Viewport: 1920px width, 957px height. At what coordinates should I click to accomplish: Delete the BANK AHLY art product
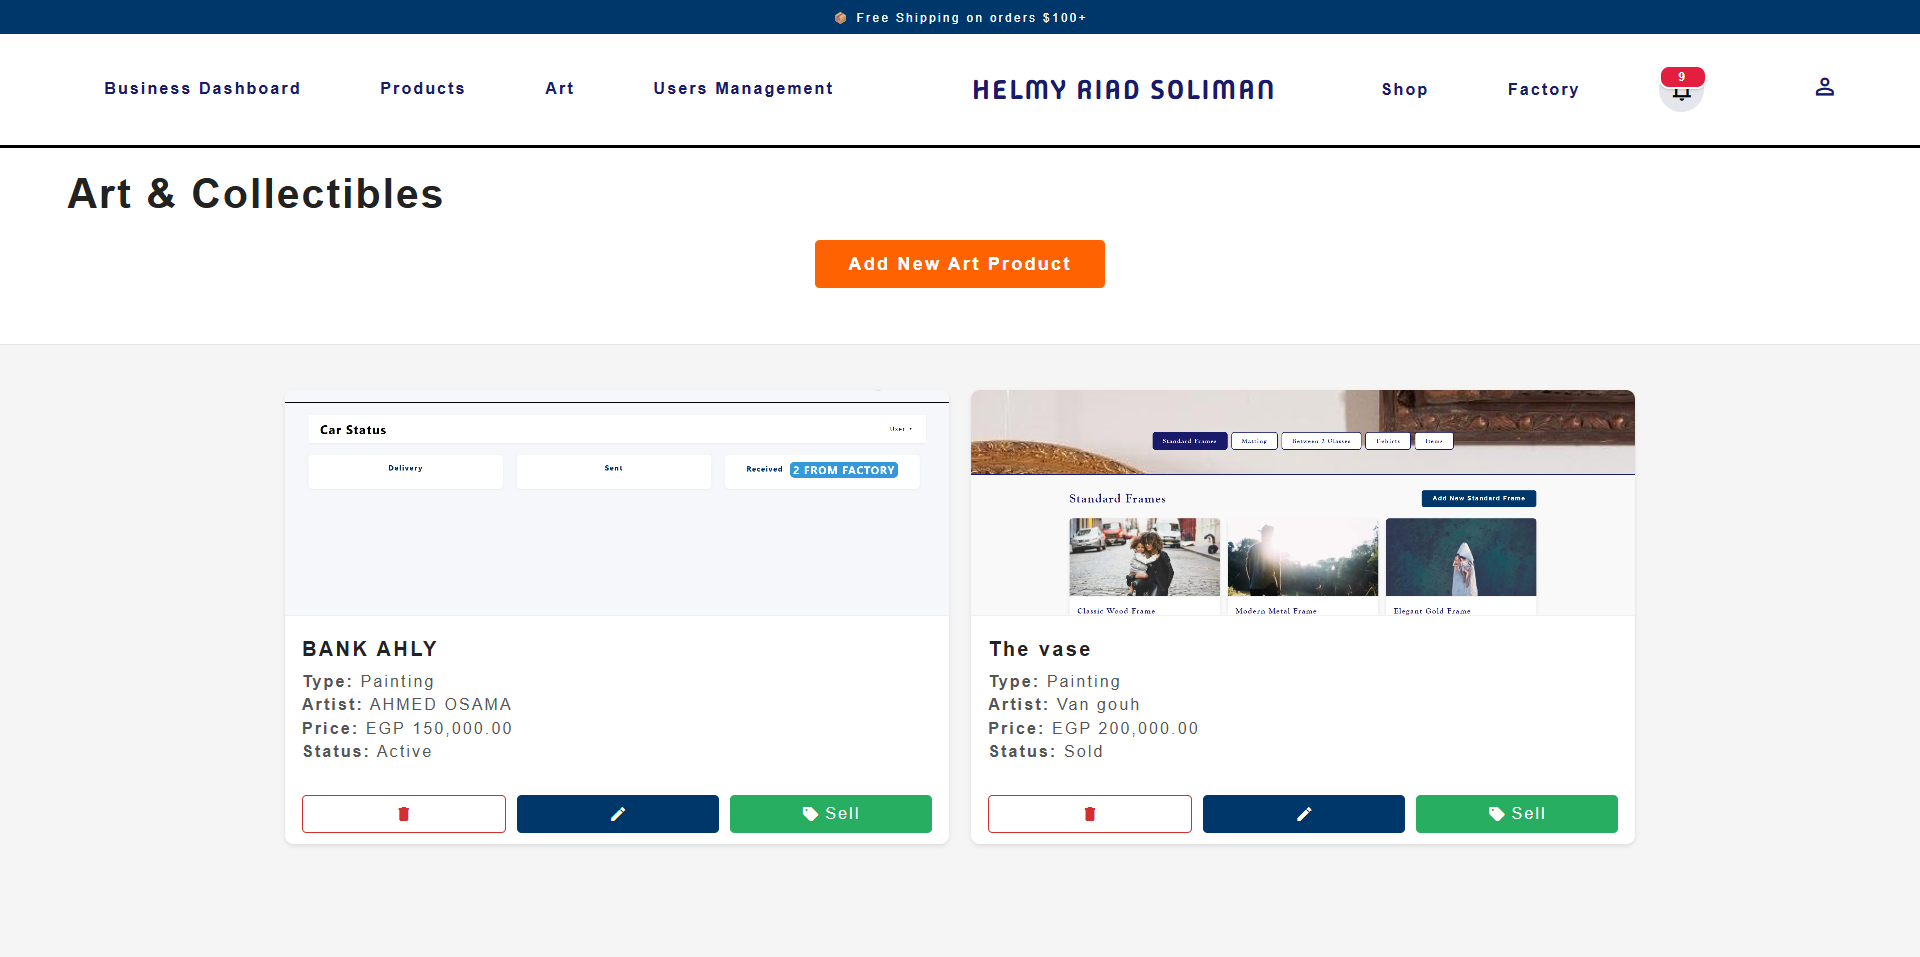click(x=404, y=814)
